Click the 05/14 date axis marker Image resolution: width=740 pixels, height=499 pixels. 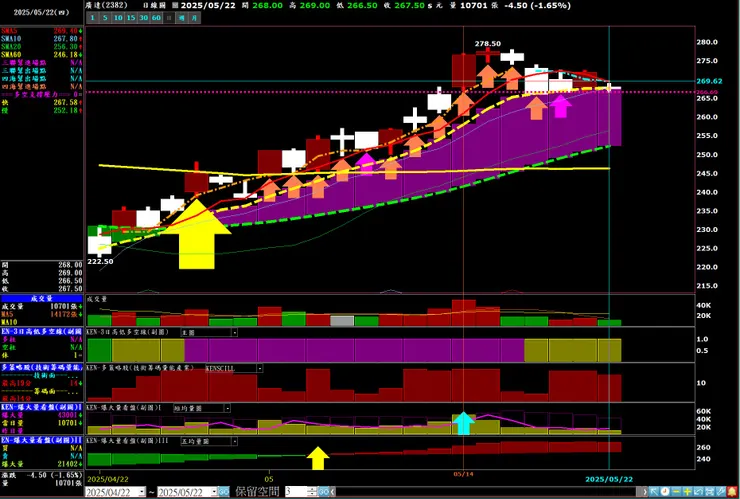(463, 474)
